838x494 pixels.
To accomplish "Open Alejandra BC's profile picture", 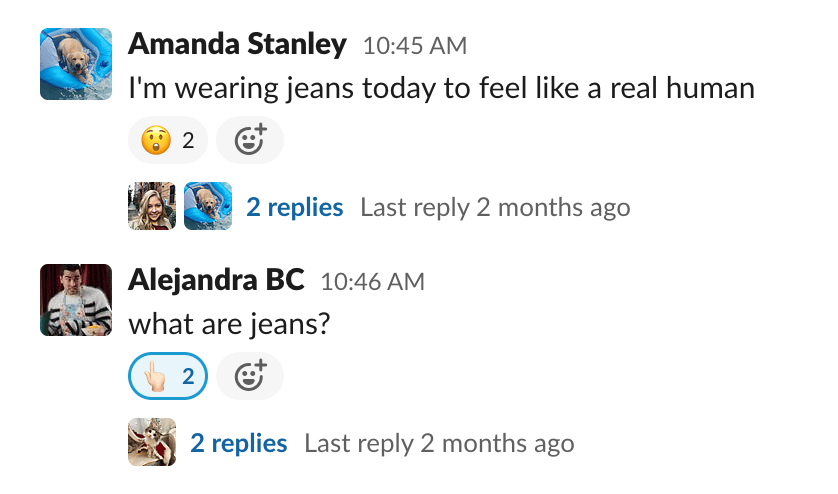I will click(x=76, y=300).
